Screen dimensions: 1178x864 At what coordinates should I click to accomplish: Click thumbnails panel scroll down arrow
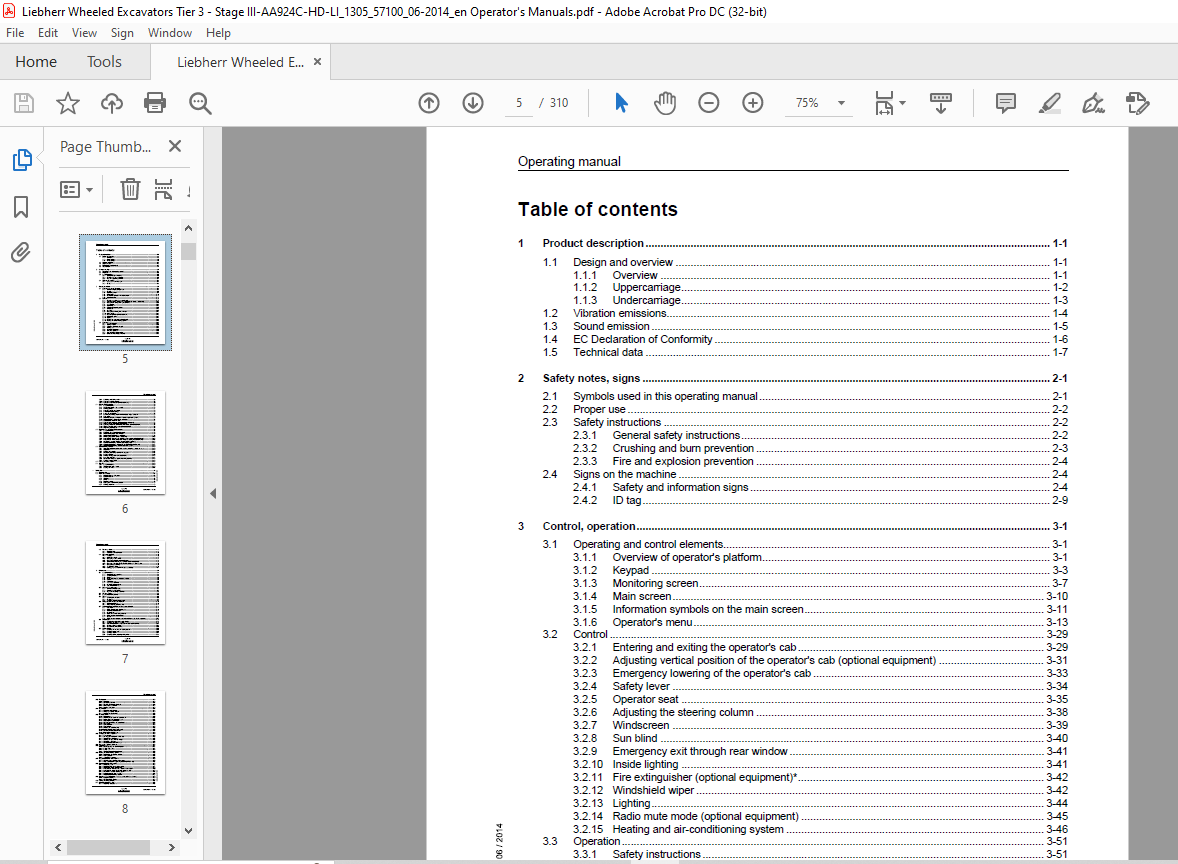(x=189, y=830)
